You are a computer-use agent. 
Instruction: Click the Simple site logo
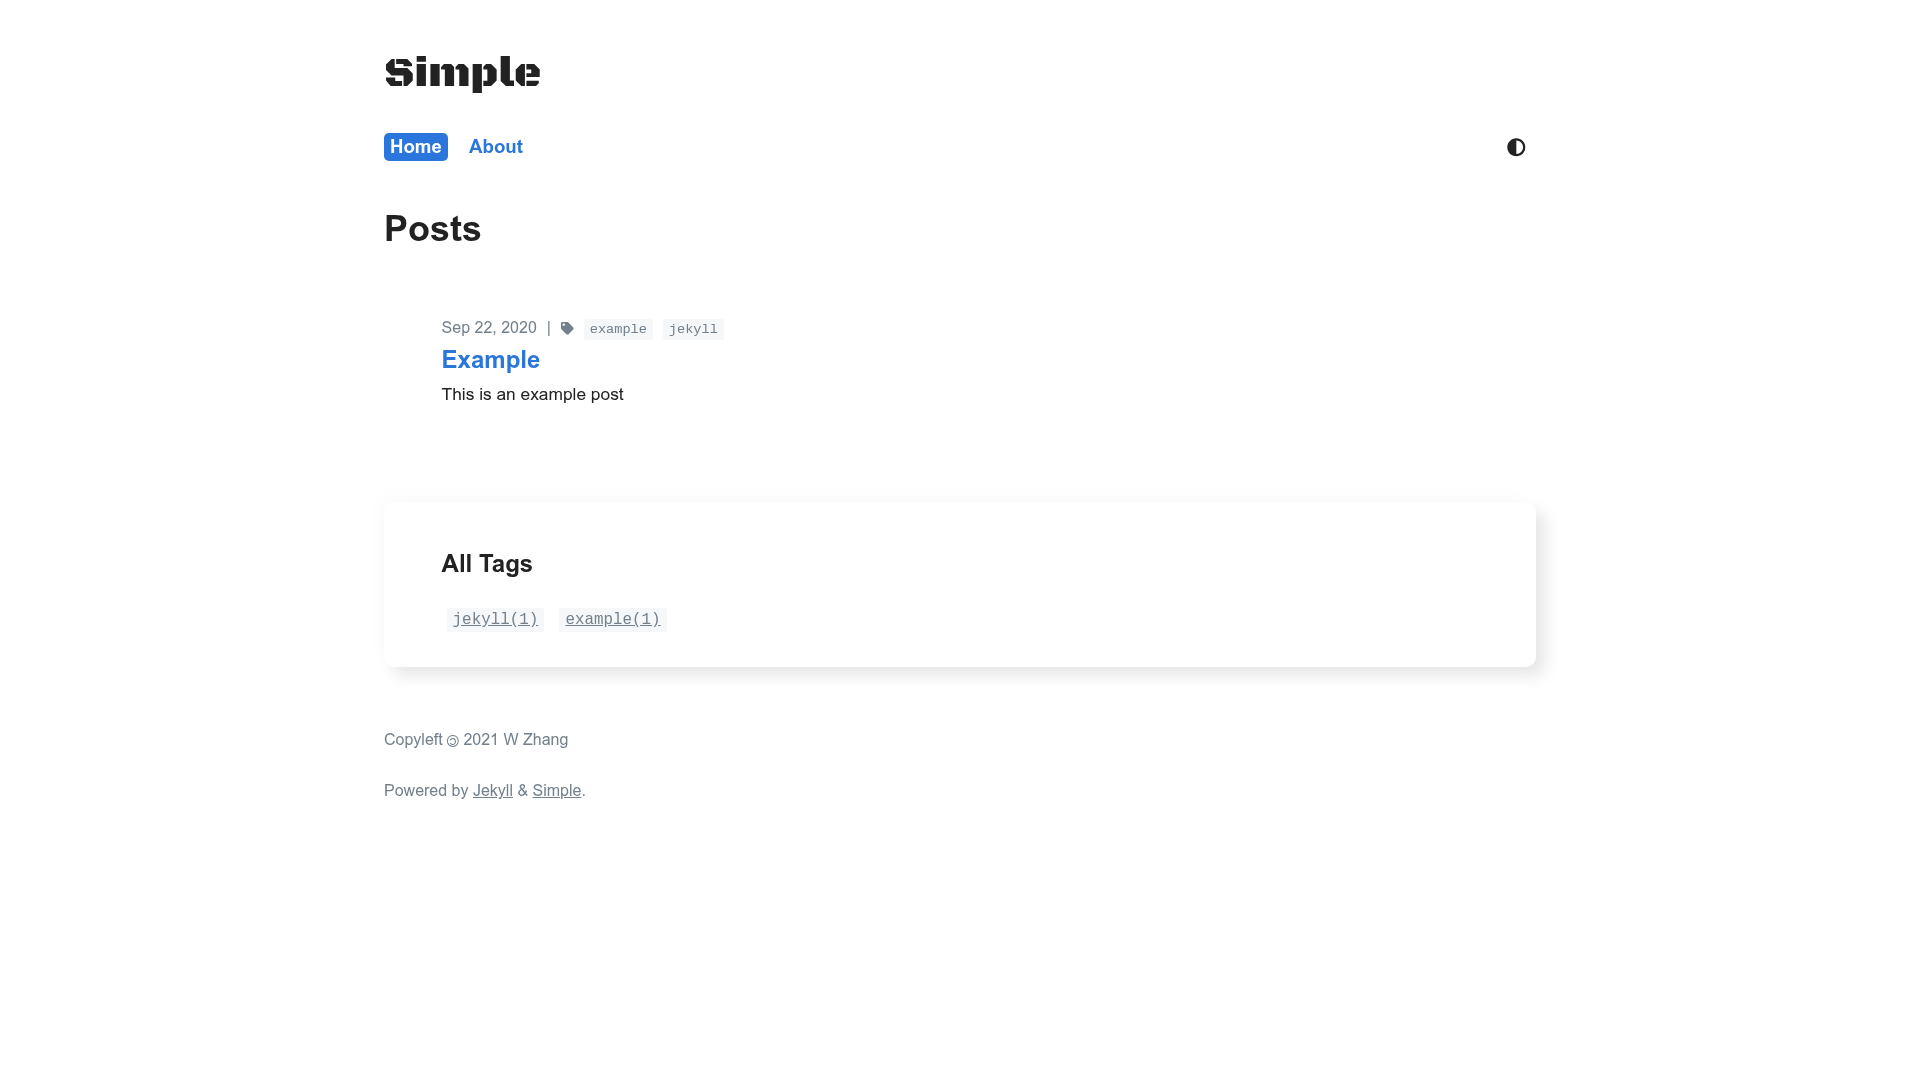pos(462,73)
